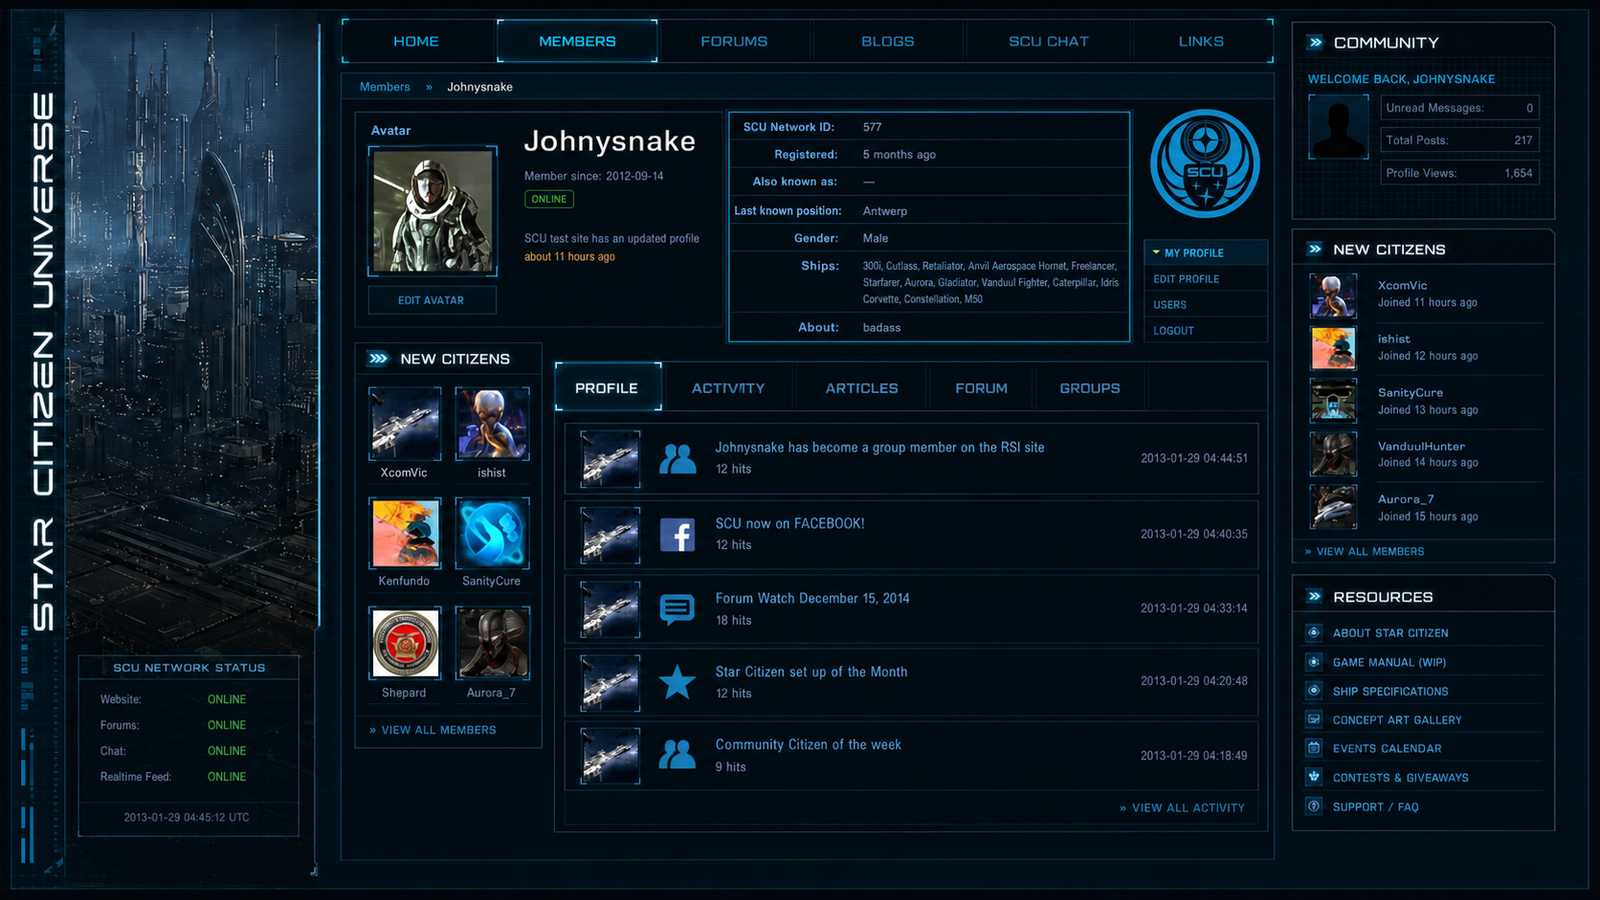
Task: Click ishist name in right New Citizens list
Action: tap(1394, 339)
